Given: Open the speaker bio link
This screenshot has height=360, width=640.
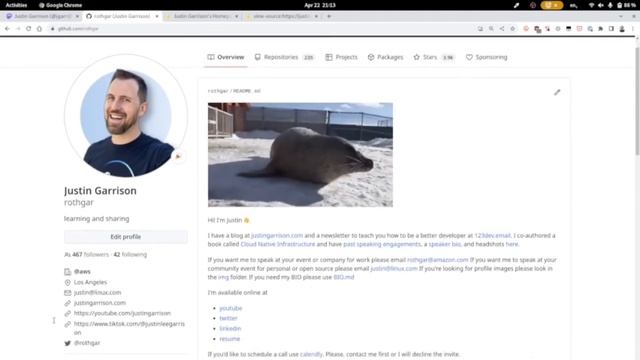Looking at the screenshot, I should [444, 244].
